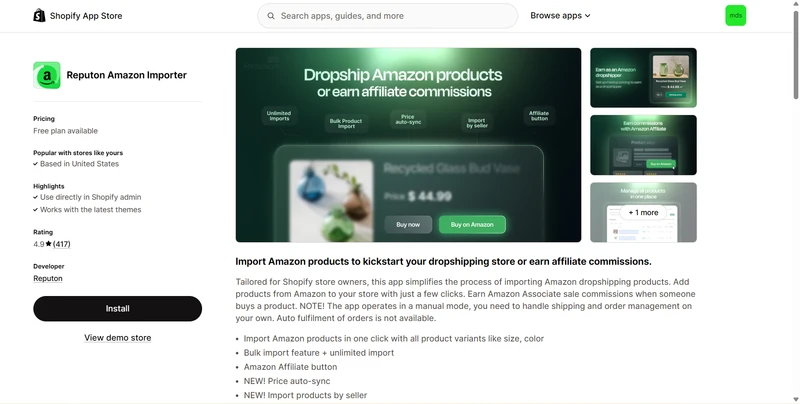Go to Shopify App Store home text
The image size is (800, 404).
tap(86, 16)
